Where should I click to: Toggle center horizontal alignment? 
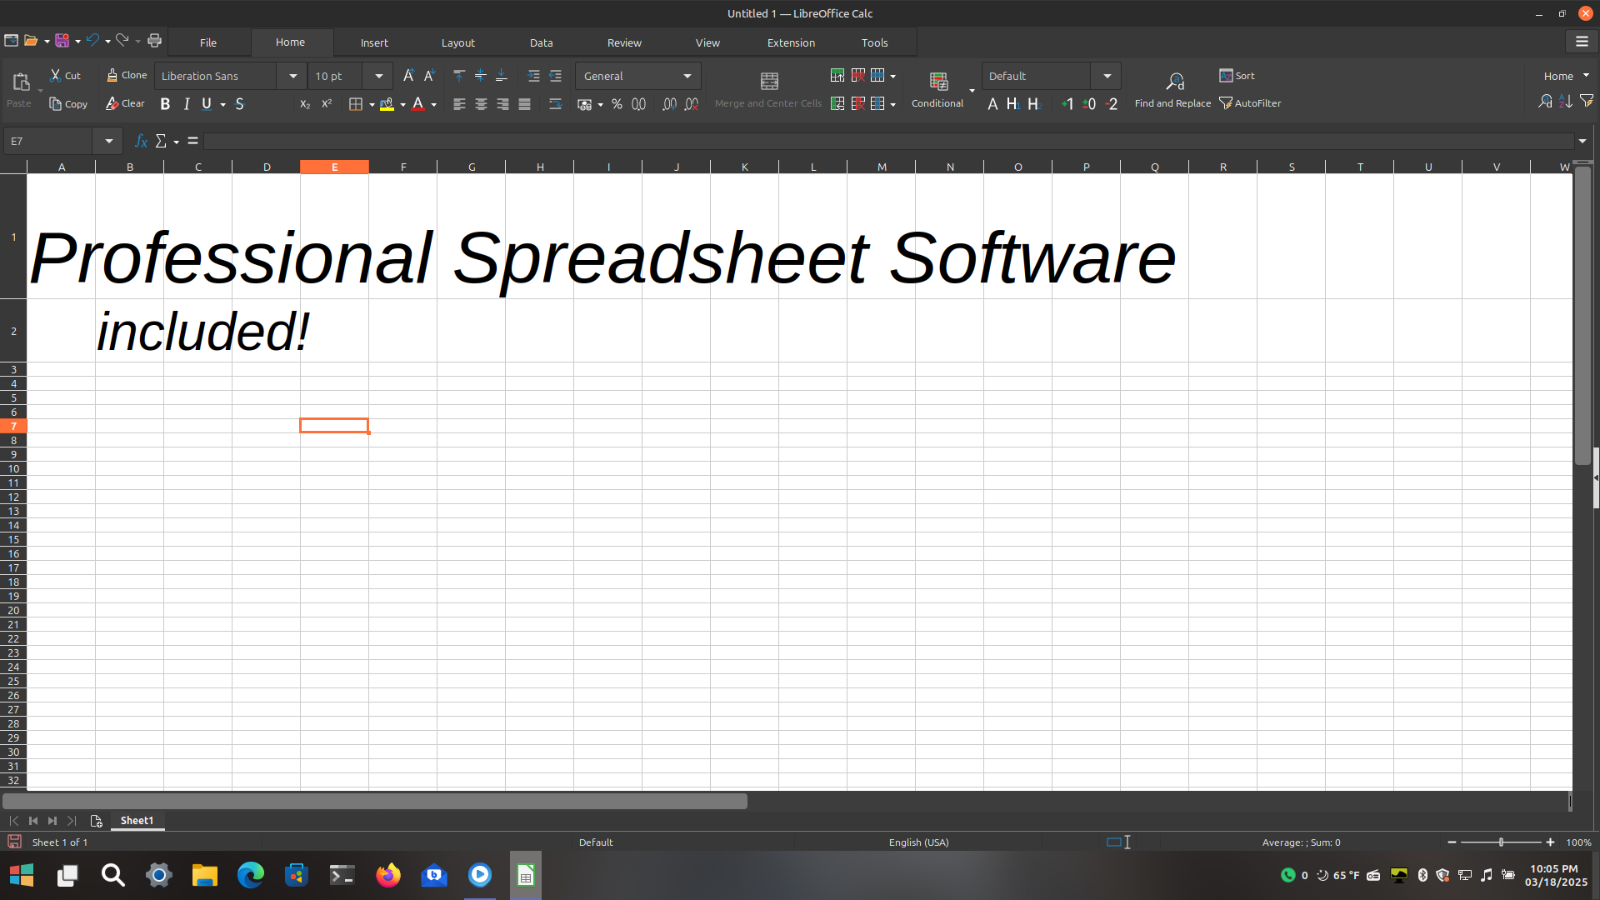[481, 104]
